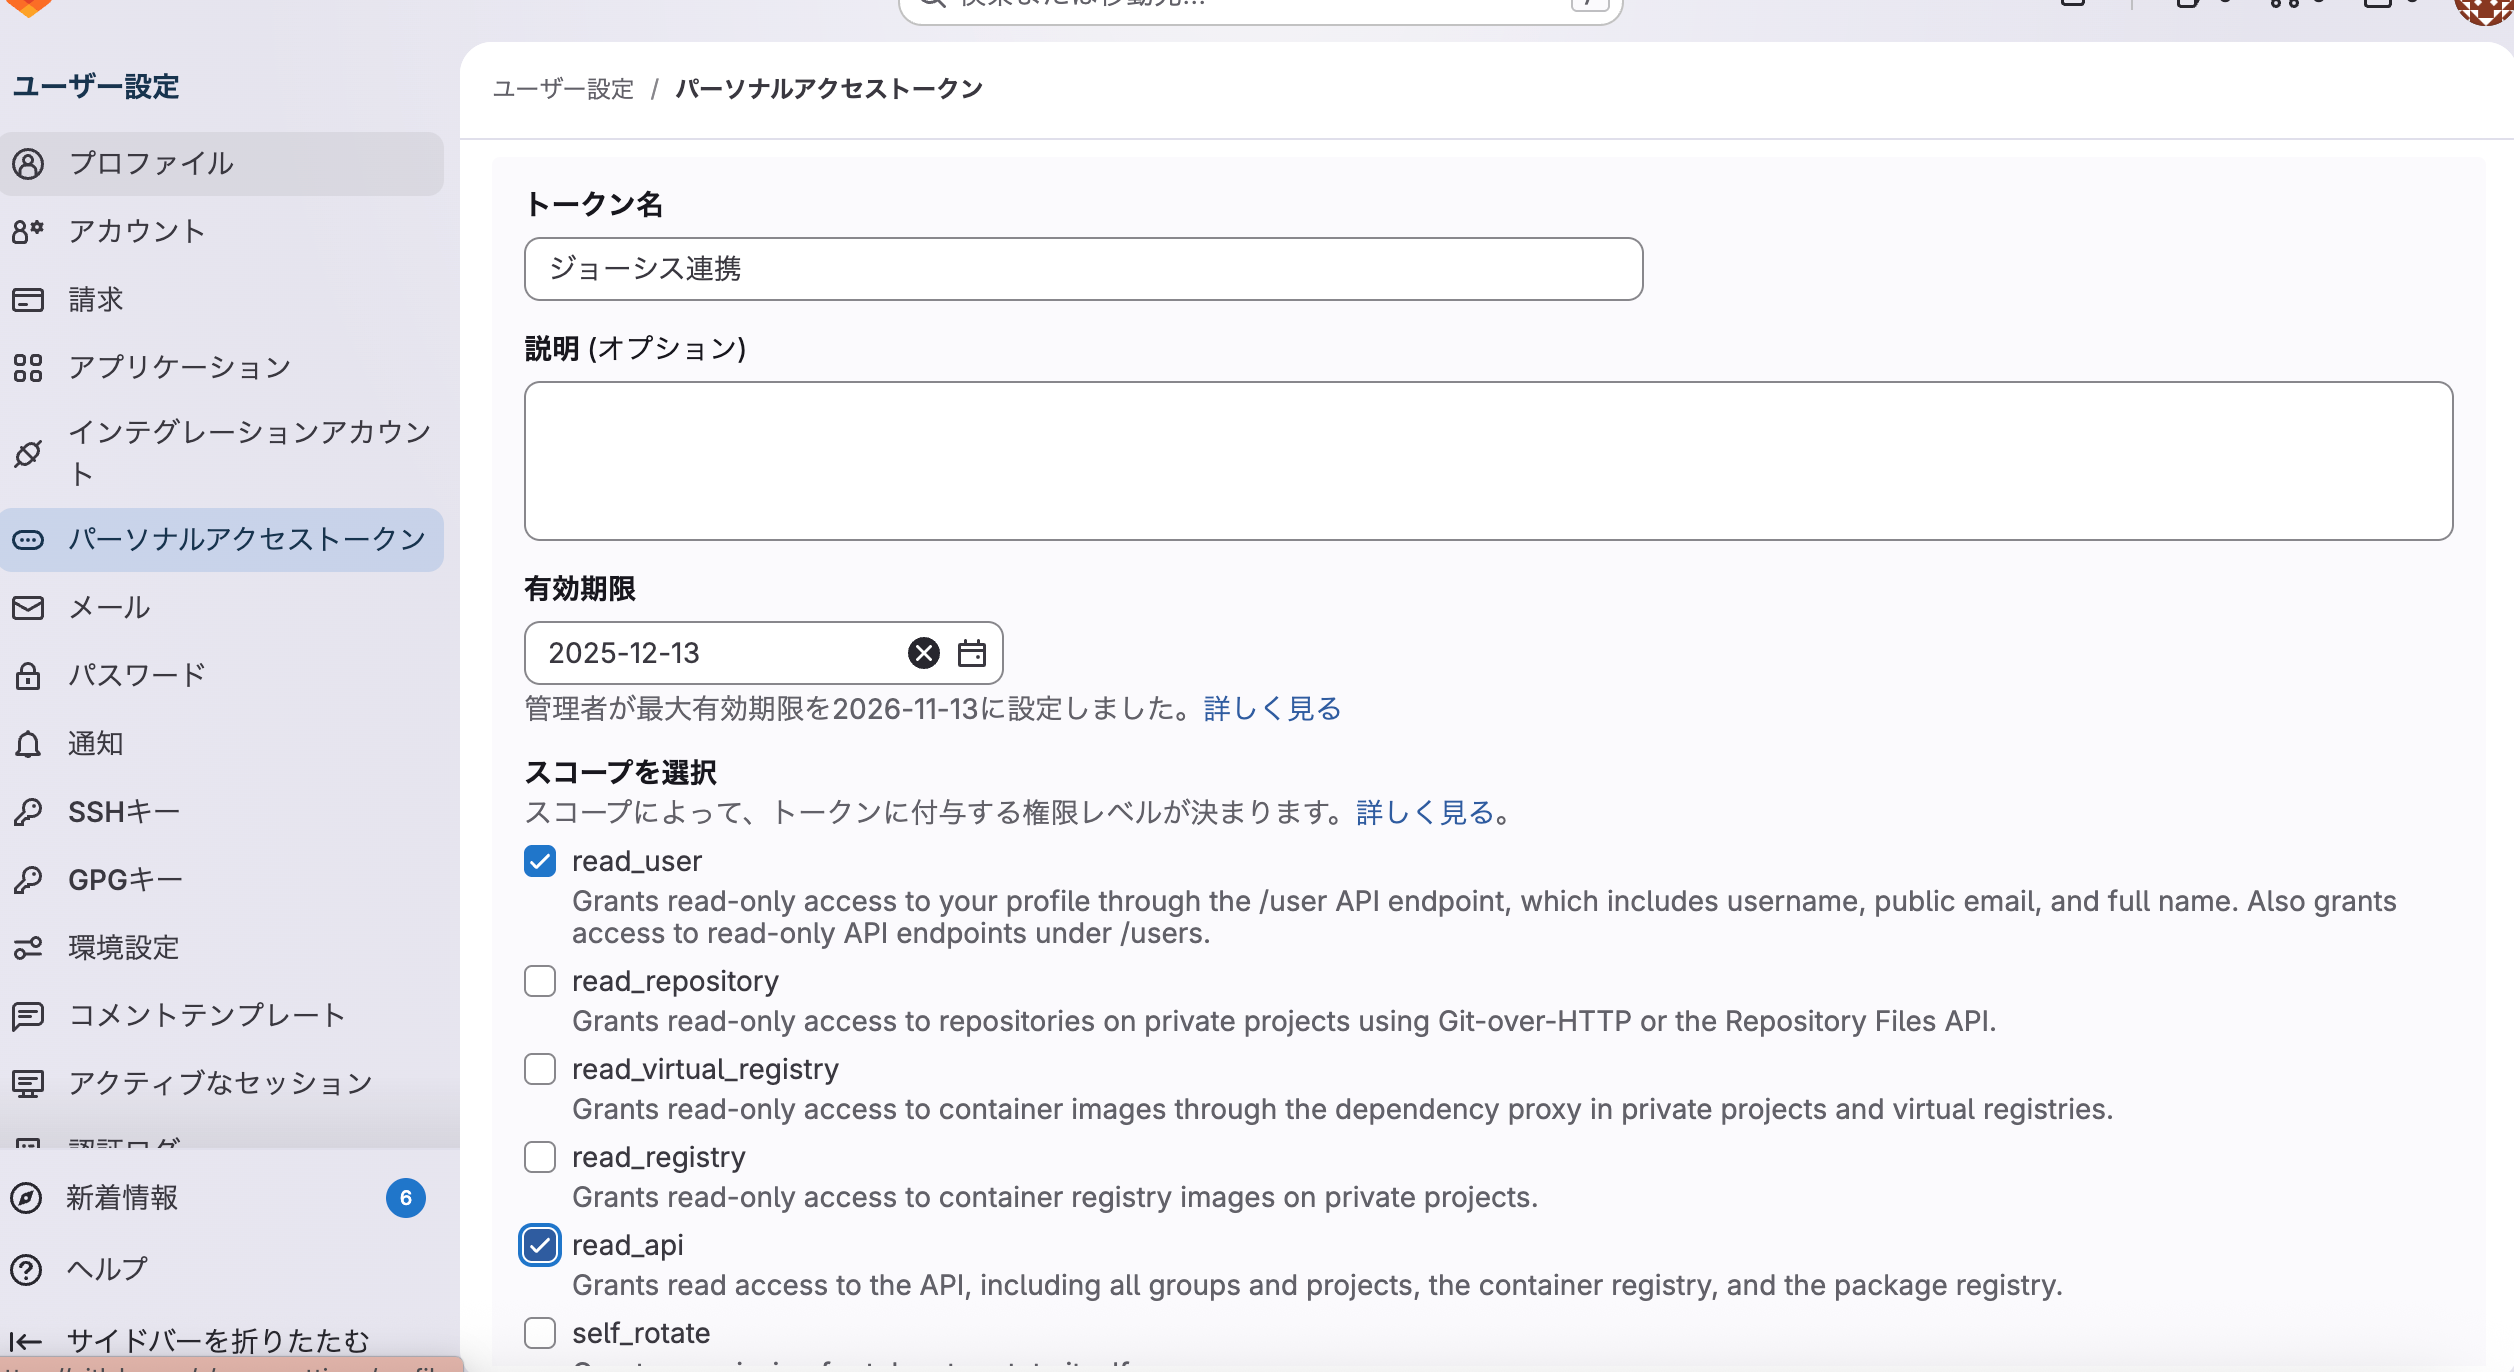Click the 通知 bell icon

pos(28,743)
